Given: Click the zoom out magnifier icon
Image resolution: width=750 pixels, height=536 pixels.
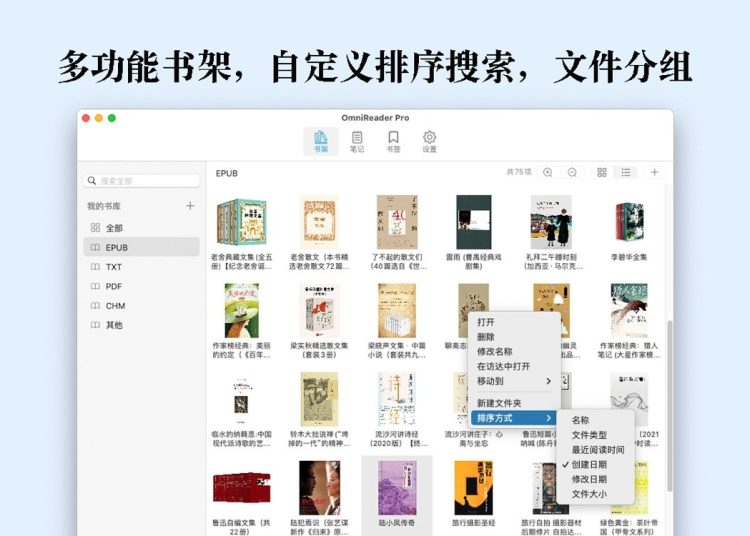Looking at the screenshot, I should (572, 173).
